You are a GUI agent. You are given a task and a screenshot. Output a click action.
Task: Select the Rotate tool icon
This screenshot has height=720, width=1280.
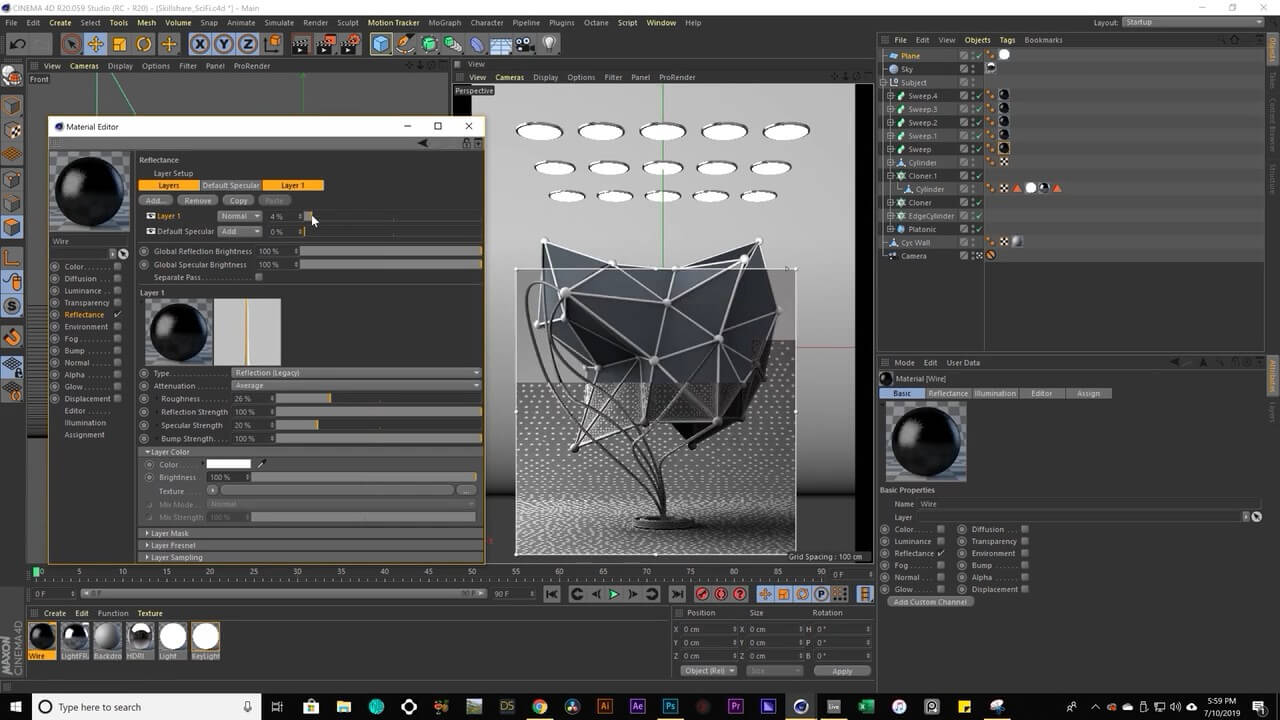tap(144, 44)
